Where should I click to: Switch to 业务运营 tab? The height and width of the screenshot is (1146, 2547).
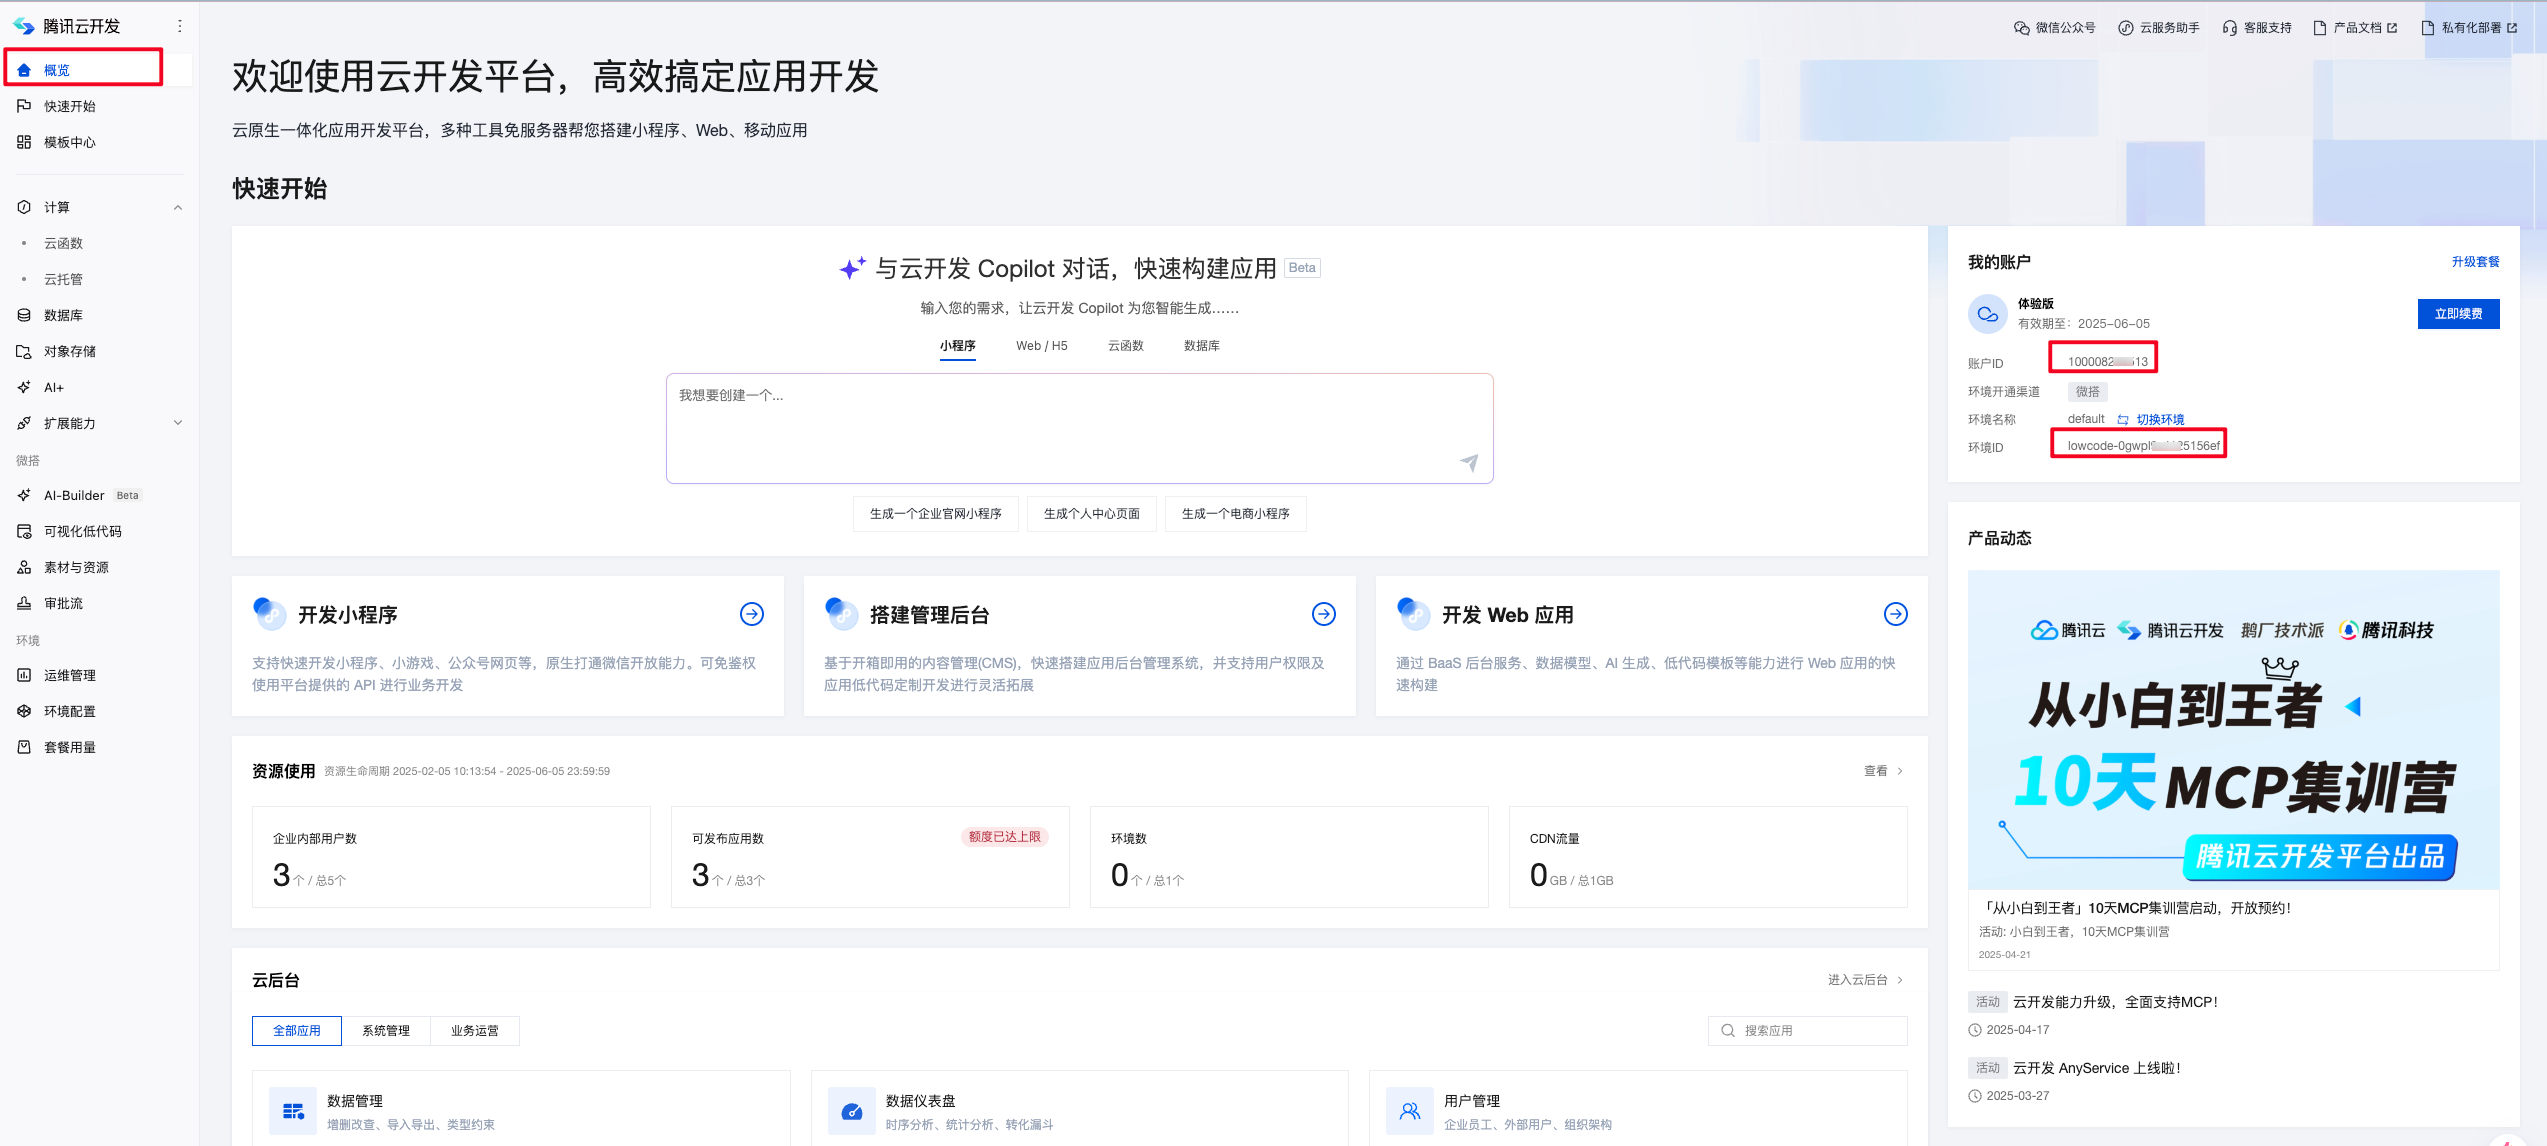coord(475,1031)
